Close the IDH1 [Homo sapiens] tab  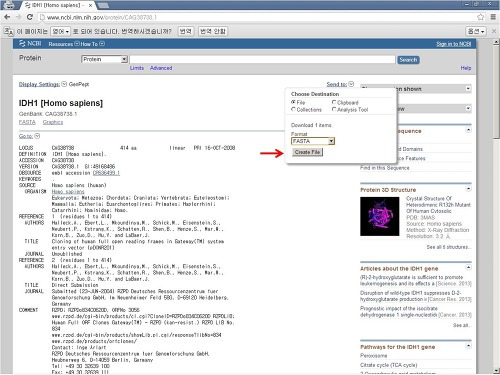tap(90, 5)
